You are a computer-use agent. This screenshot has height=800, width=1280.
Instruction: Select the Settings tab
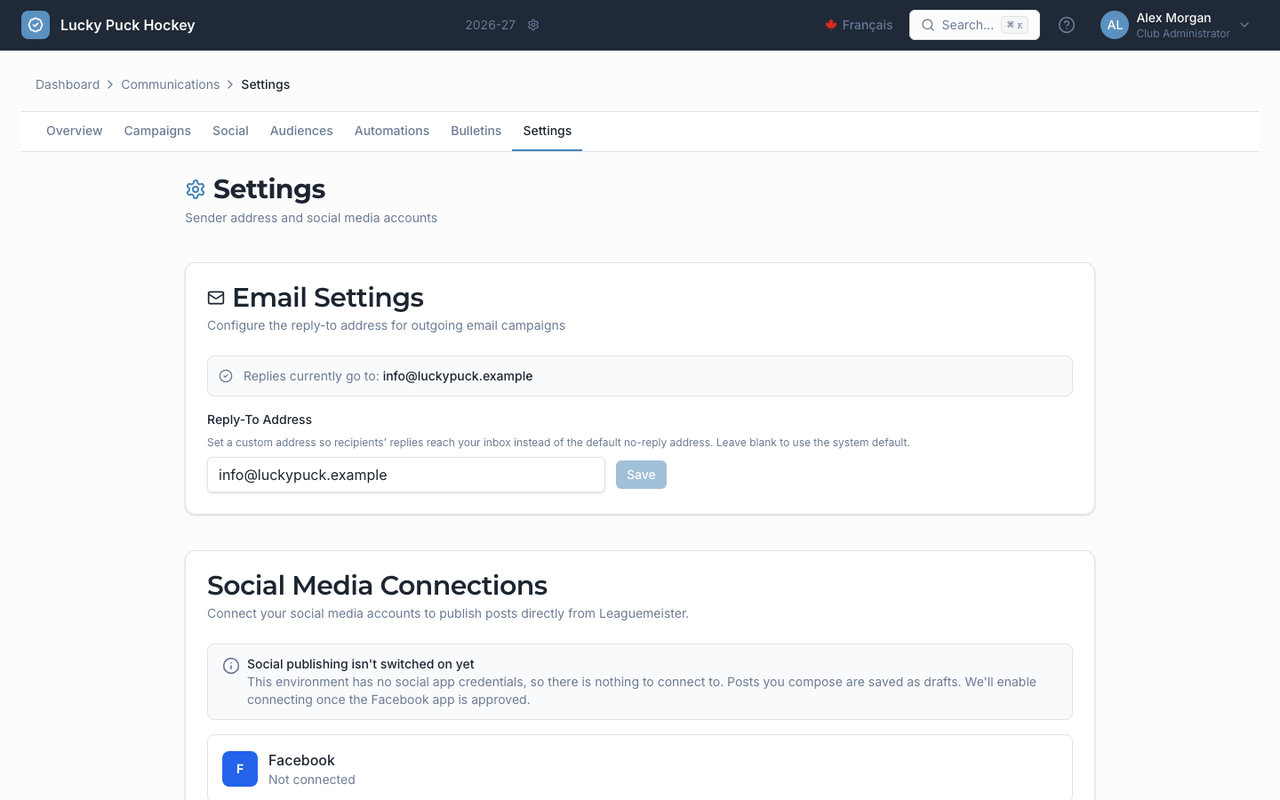pyautogui.click(x=547, y=131)
